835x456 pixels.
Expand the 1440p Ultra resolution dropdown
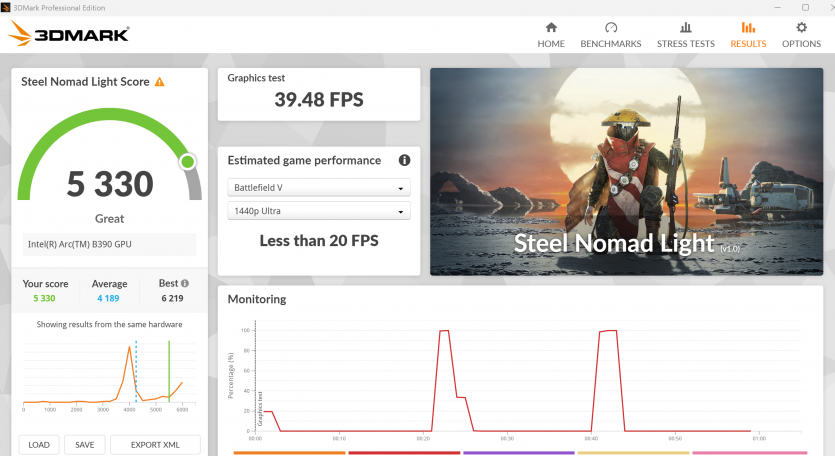click(x=319, y=211)
